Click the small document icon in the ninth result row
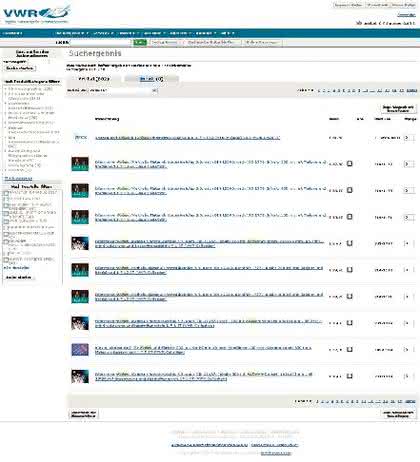420x462 pixels. point(349,349)
